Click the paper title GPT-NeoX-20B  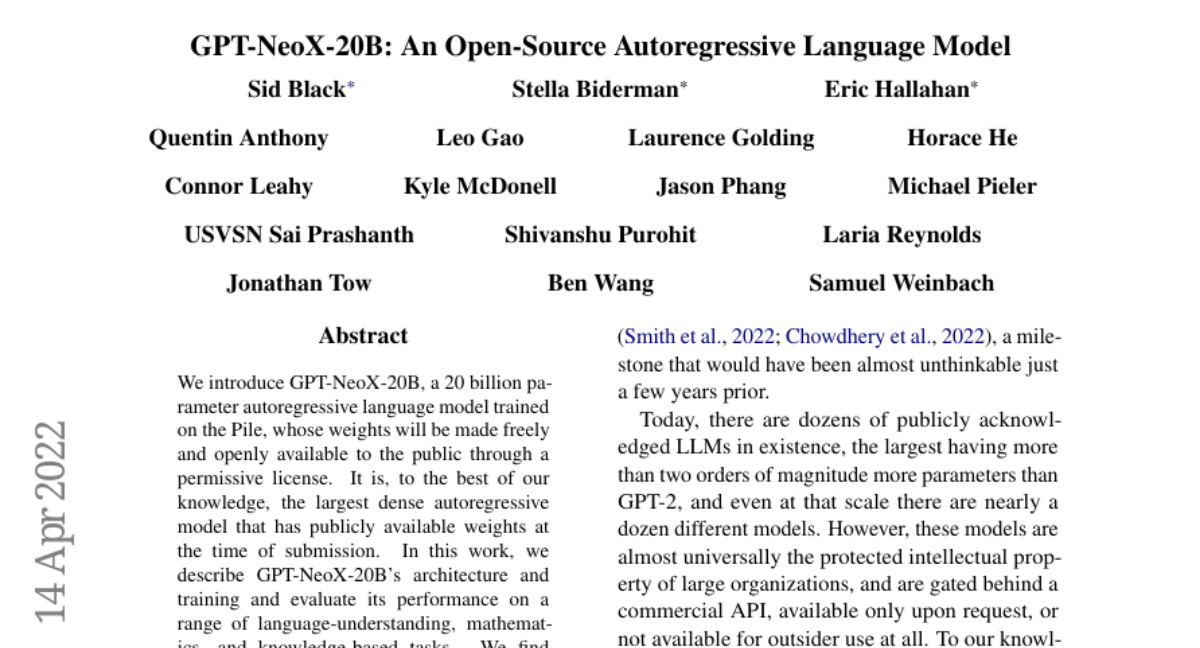(600, 46)
